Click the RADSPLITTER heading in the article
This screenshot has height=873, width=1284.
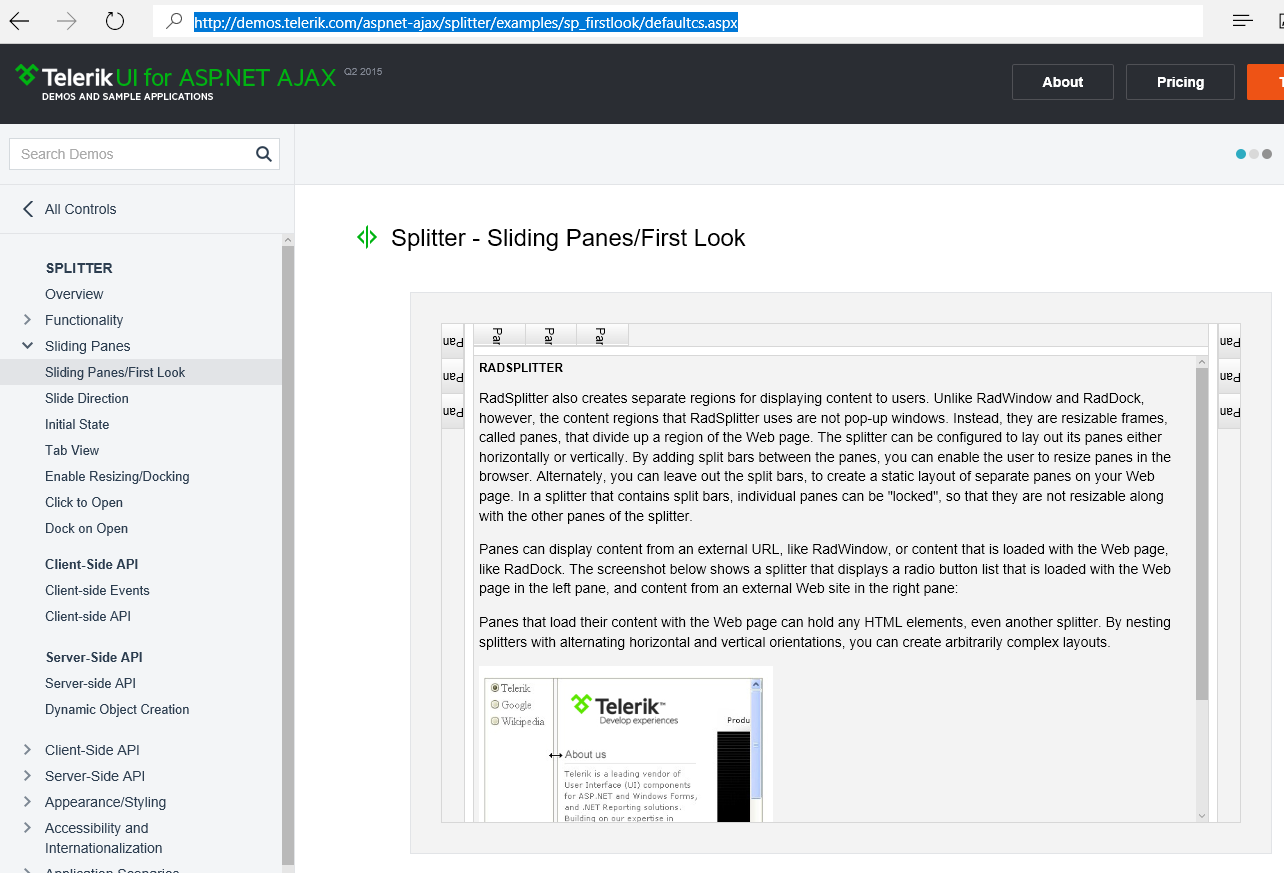coord(521,368)
